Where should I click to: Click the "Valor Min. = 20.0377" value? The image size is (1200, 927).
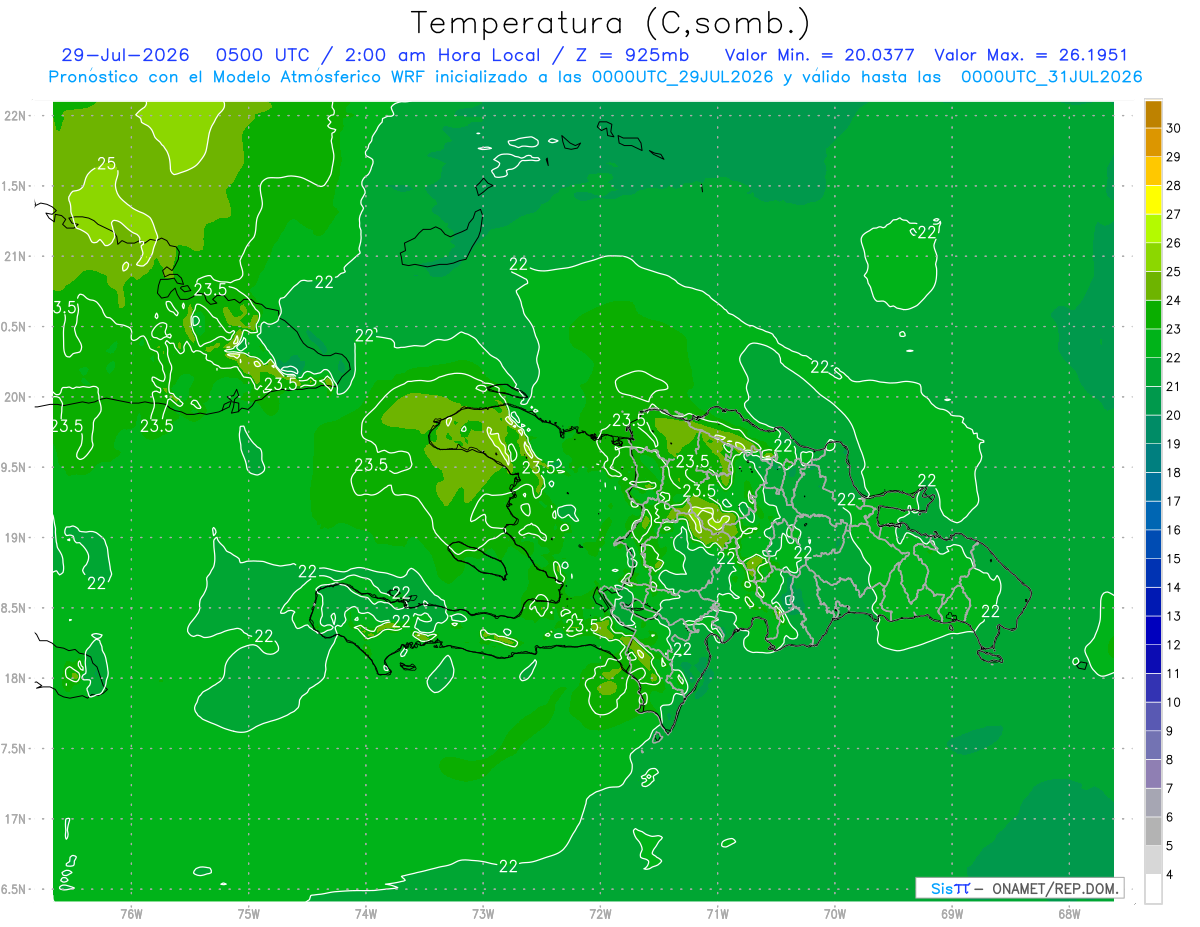pos(819,55)
